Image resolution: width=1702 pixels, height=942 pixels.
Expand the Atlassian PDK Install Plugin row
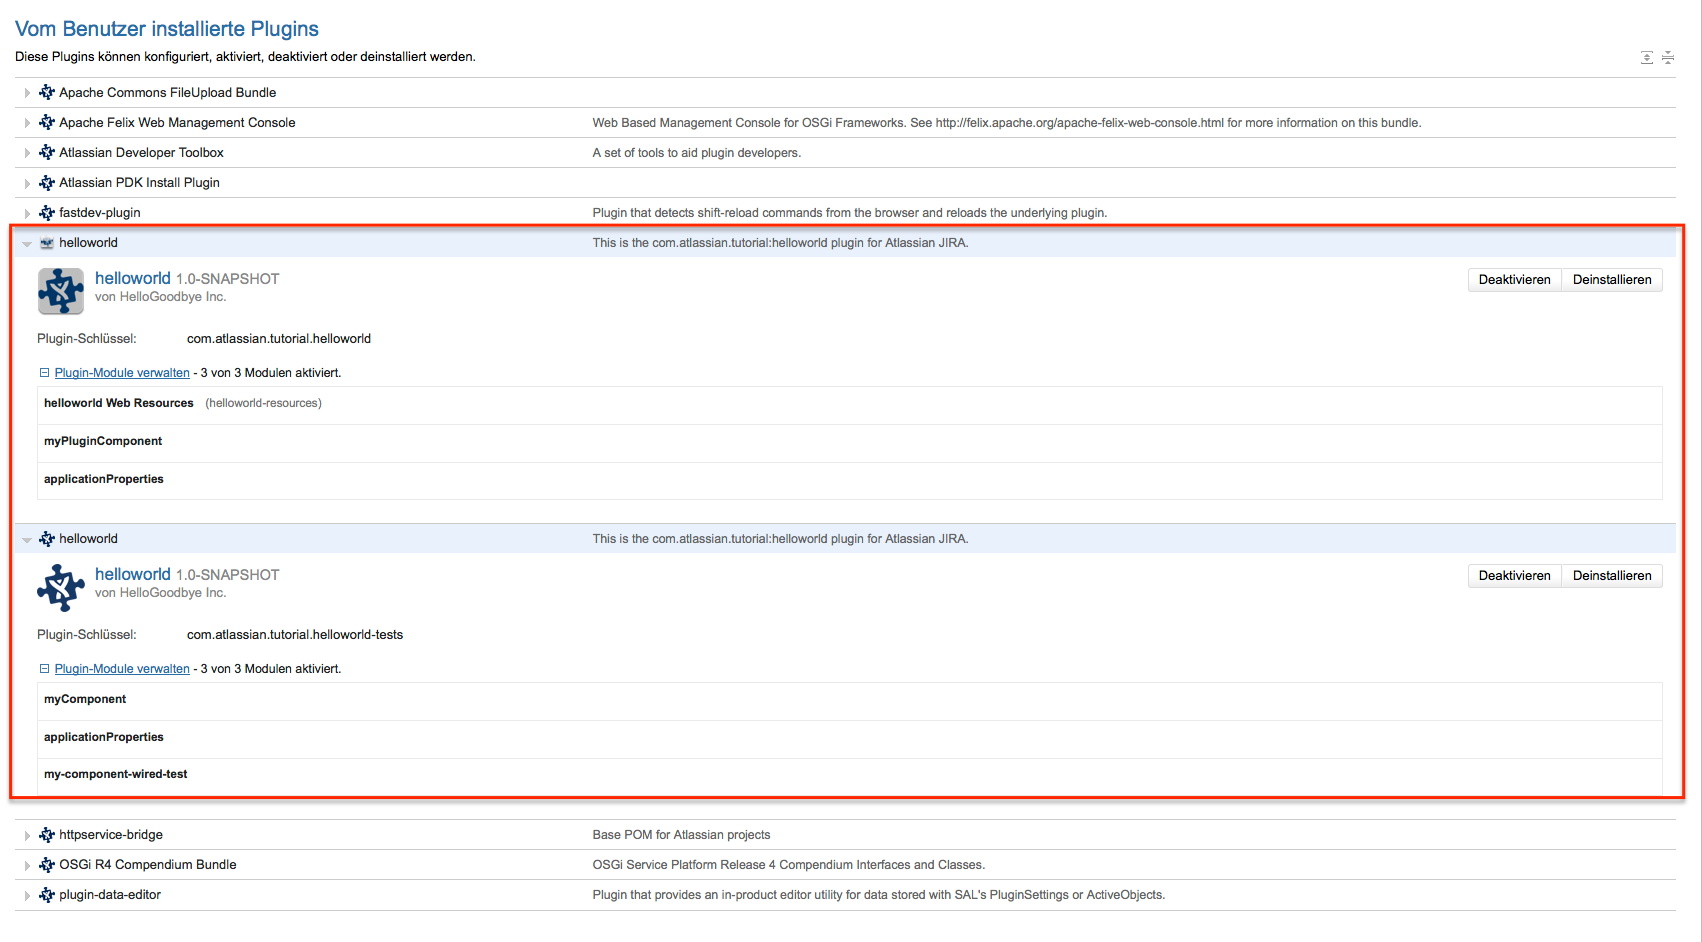click(27, 183)
